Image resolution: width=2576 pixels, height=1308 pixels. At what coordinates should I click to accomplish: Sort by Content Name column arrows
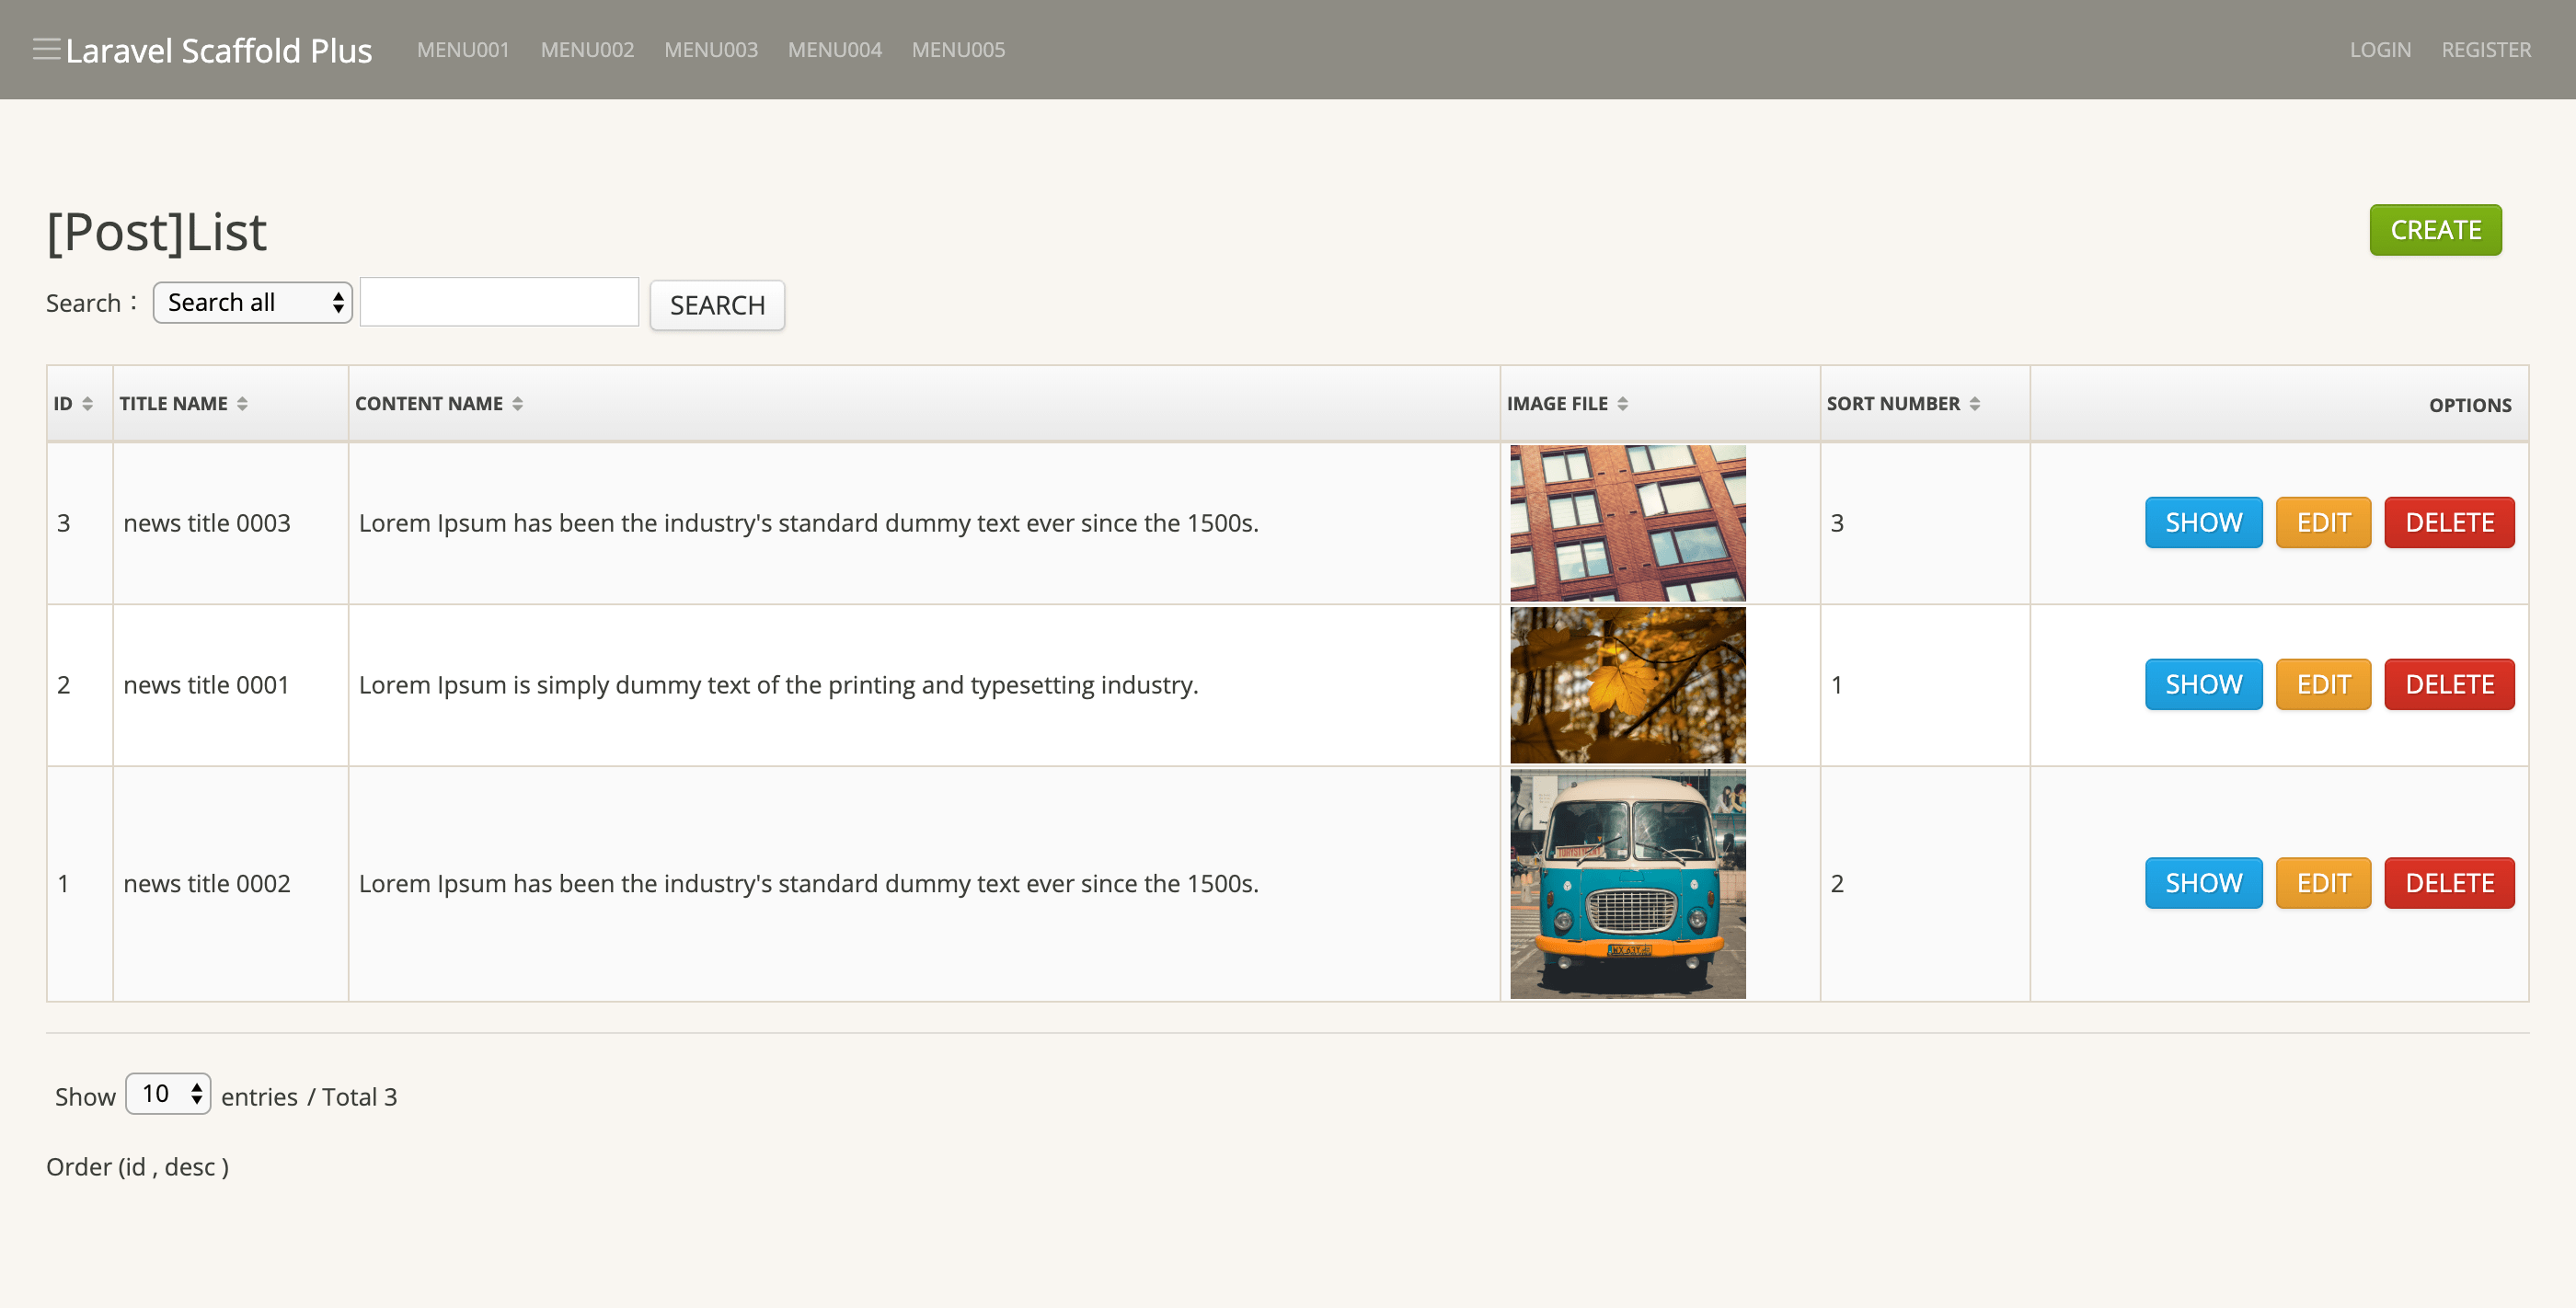[x=517, y=403]
